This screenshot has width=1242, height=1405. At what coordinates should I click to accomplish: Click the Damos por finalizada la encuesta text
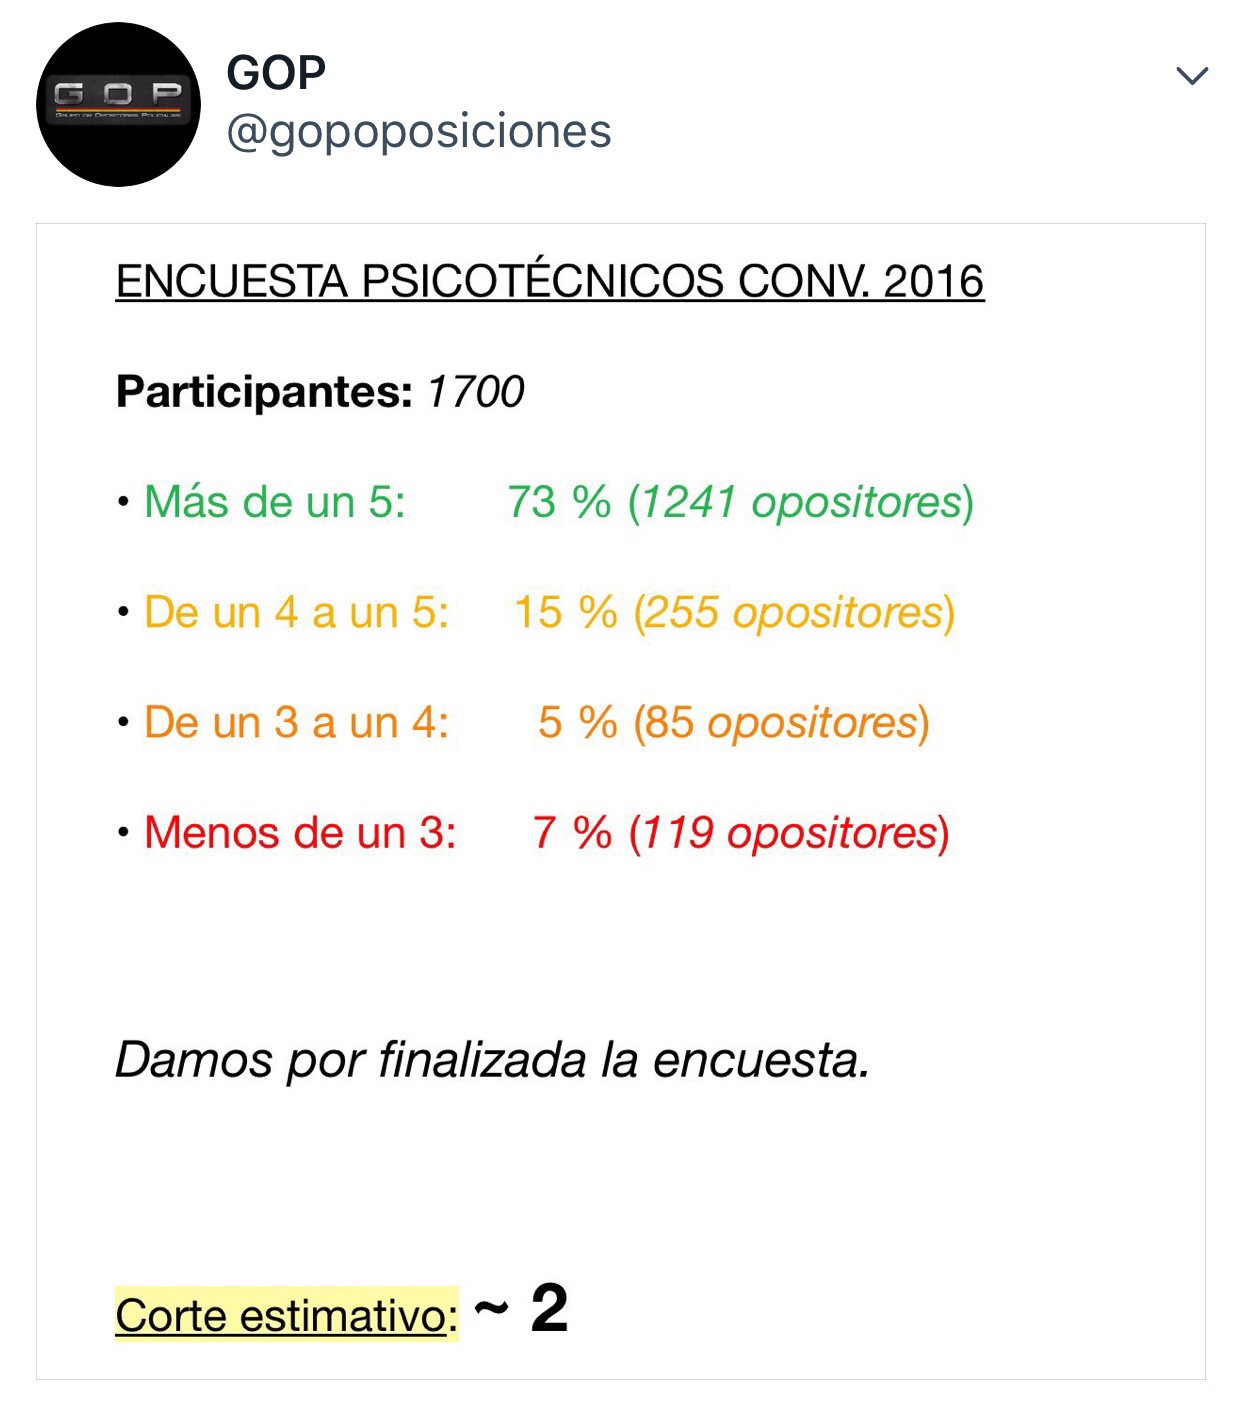click(x=492, y=1060)
